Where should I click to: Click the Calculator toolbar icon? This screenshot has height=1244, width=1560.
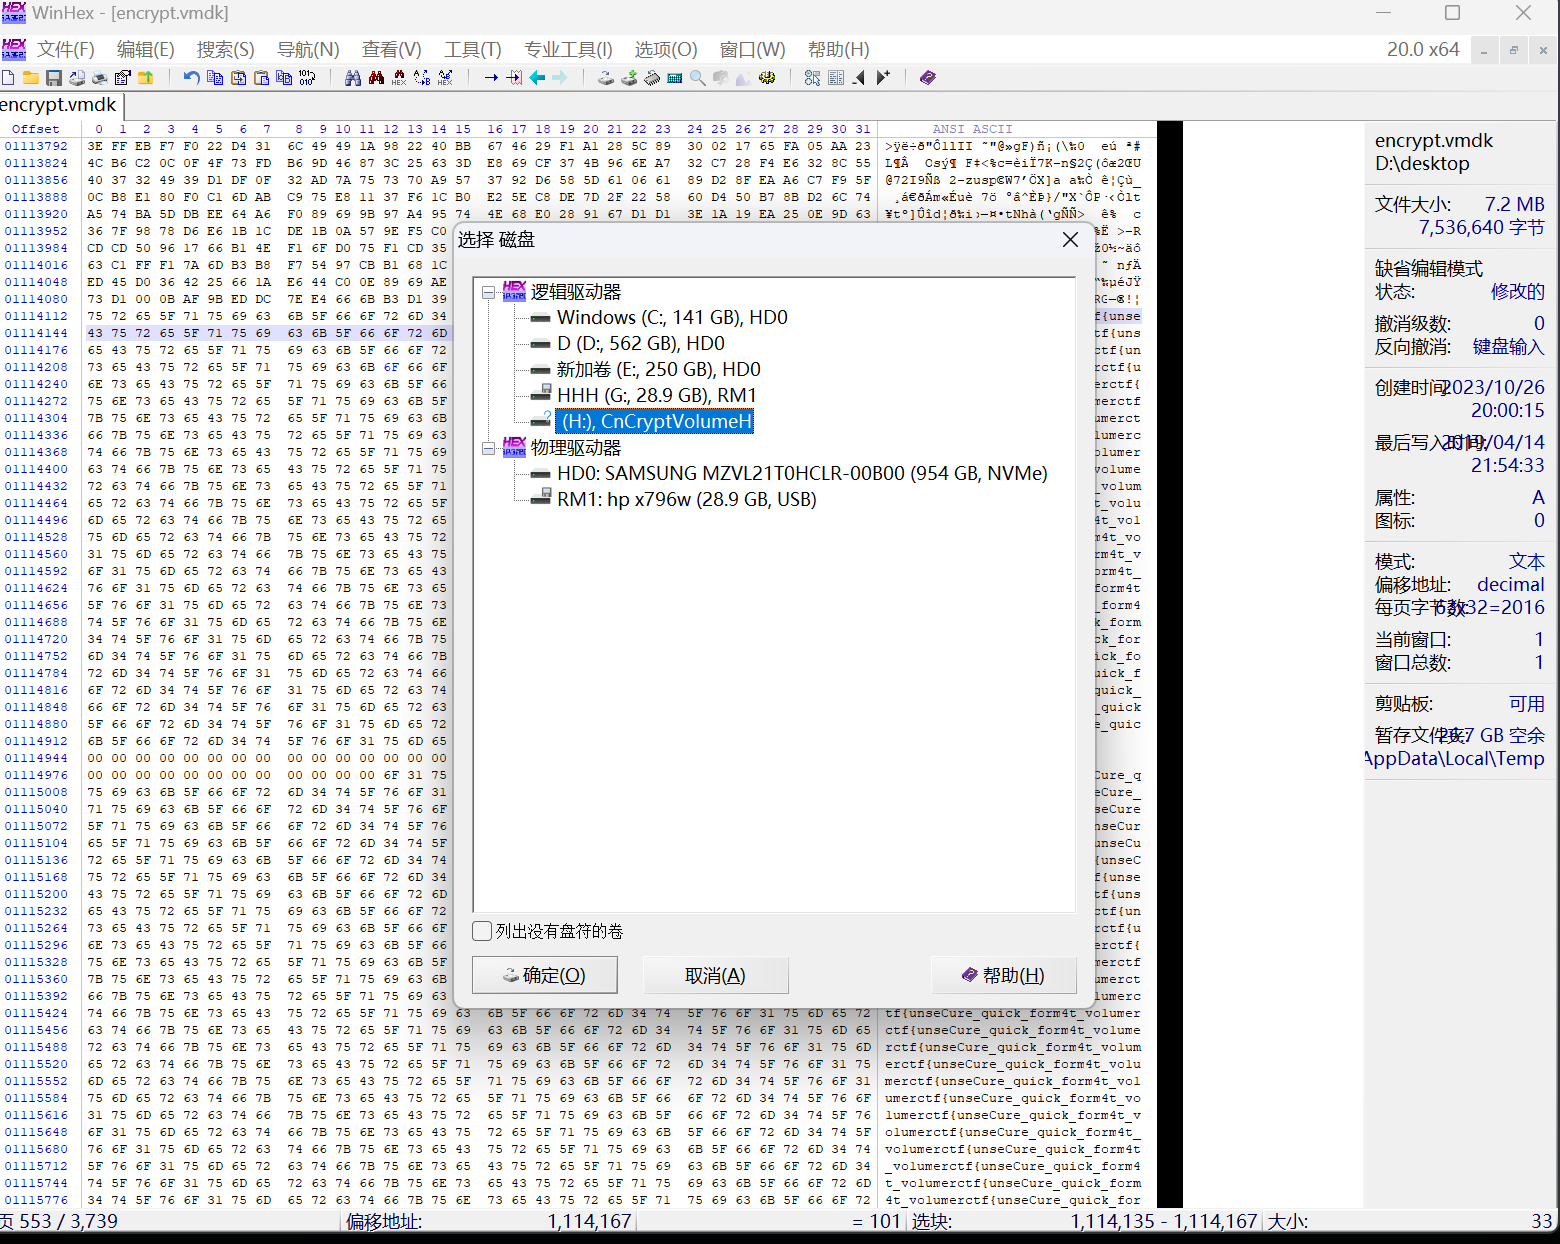click(x=675, y=77)
